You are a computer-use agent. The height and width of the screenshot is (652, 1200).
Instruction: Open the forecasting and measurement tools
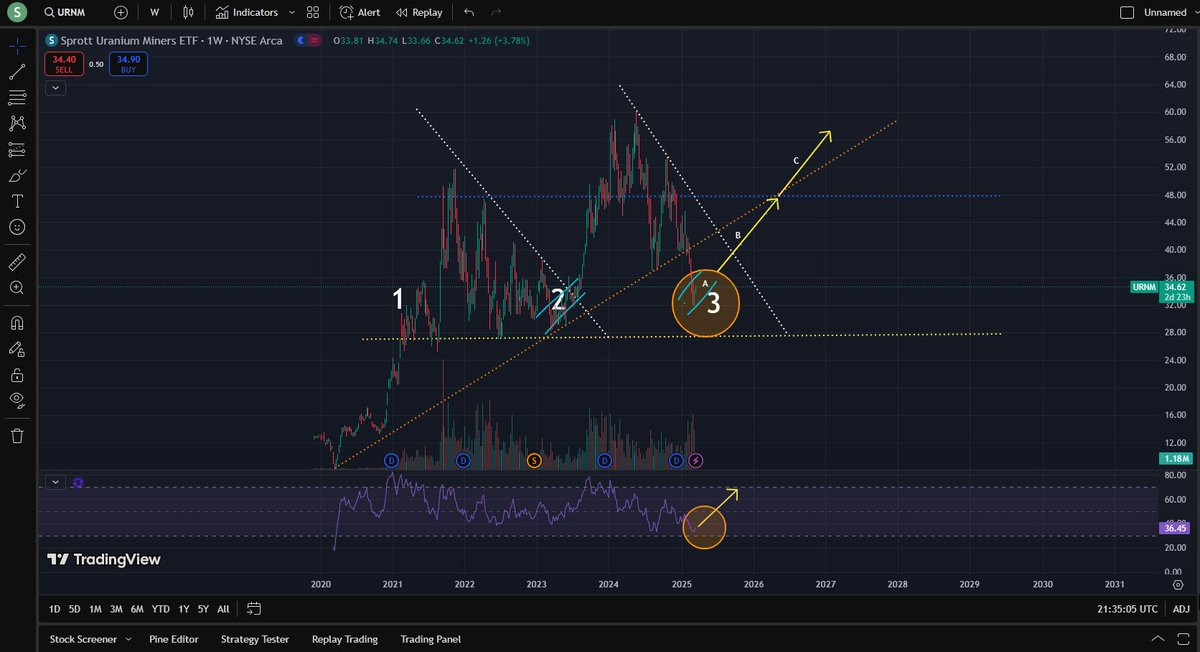[x=17, y=150]
